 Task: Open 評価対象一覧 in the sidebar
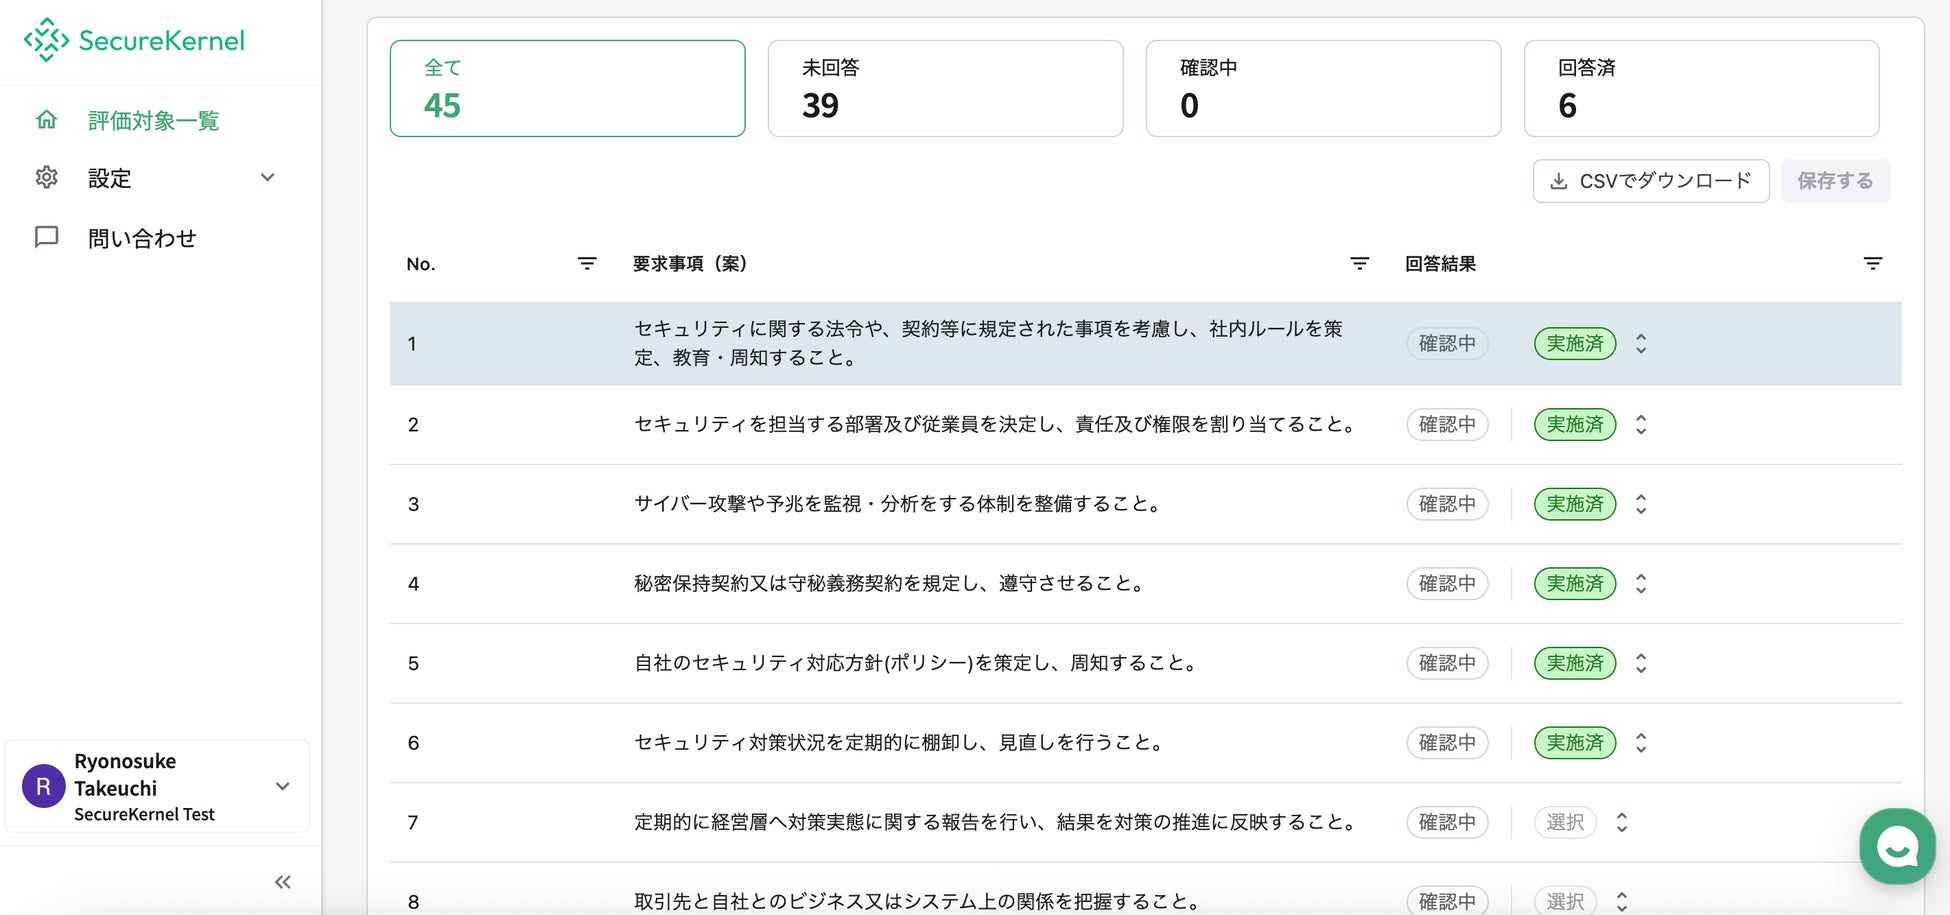[x=153, y=120]
